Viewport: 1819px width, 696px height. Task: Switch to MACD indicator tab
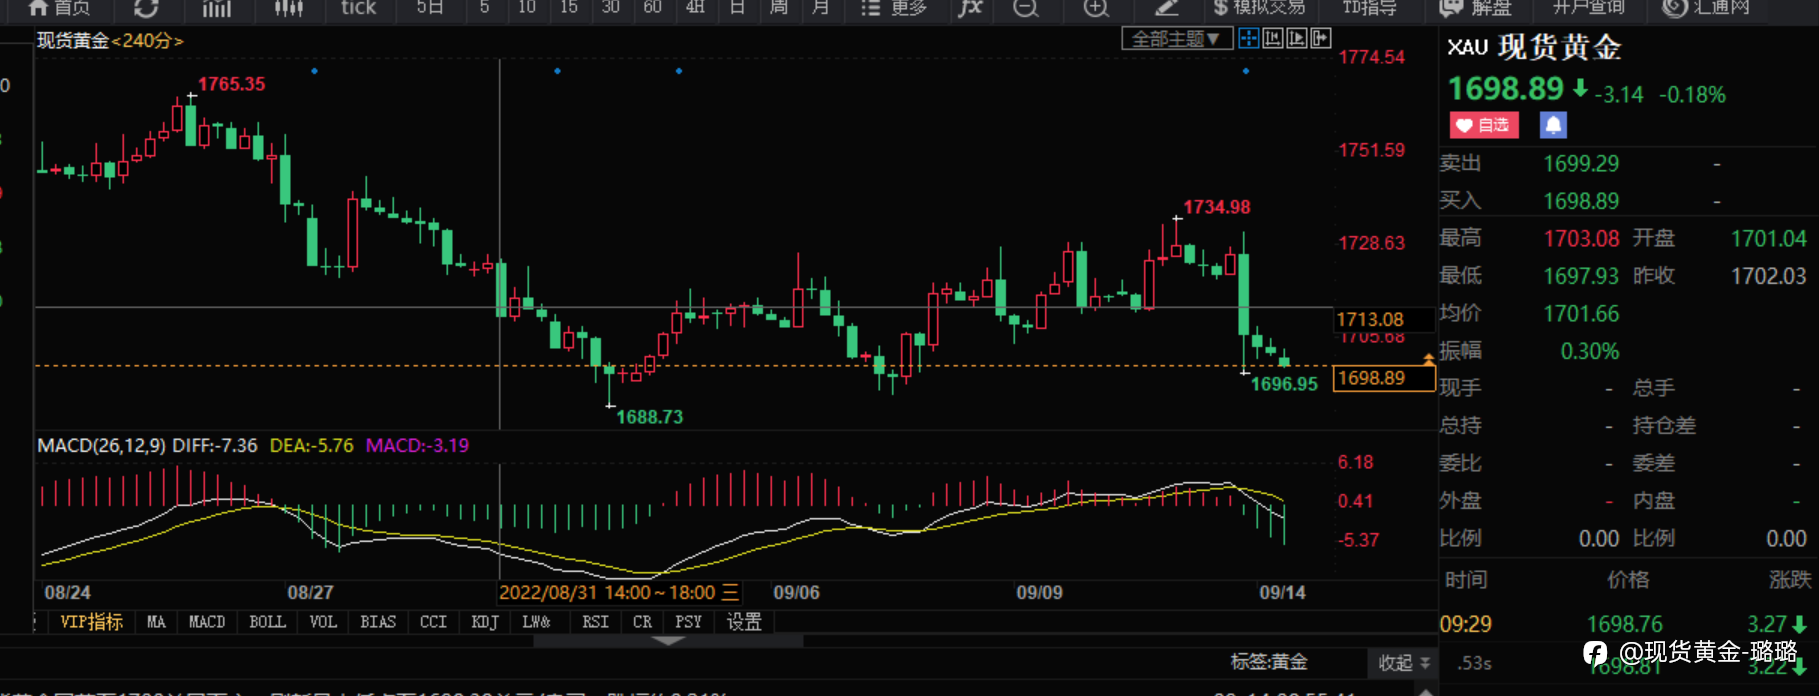[x=207, y=622]
